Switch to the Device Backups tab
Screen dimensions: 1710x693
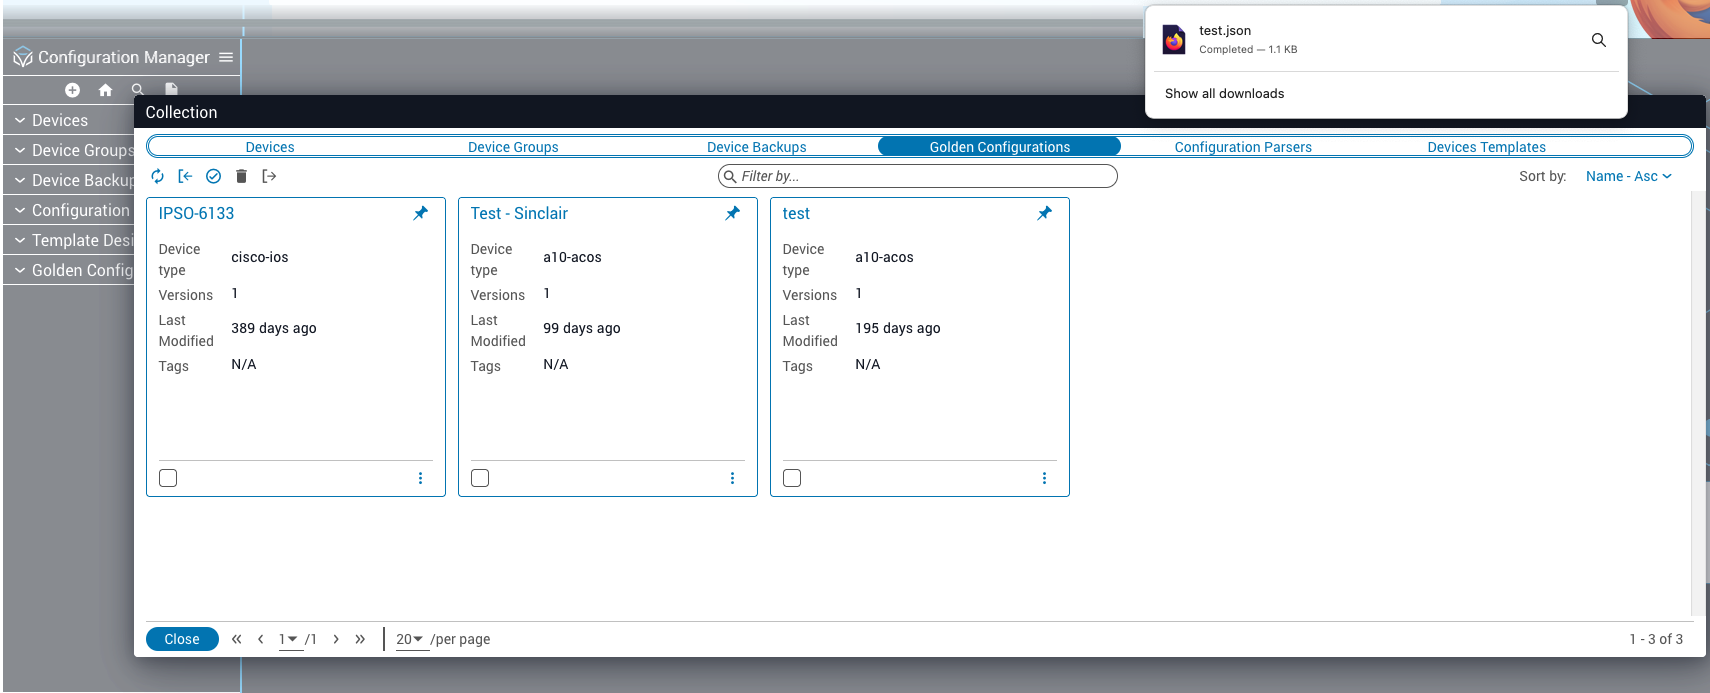tap(756, 147)
